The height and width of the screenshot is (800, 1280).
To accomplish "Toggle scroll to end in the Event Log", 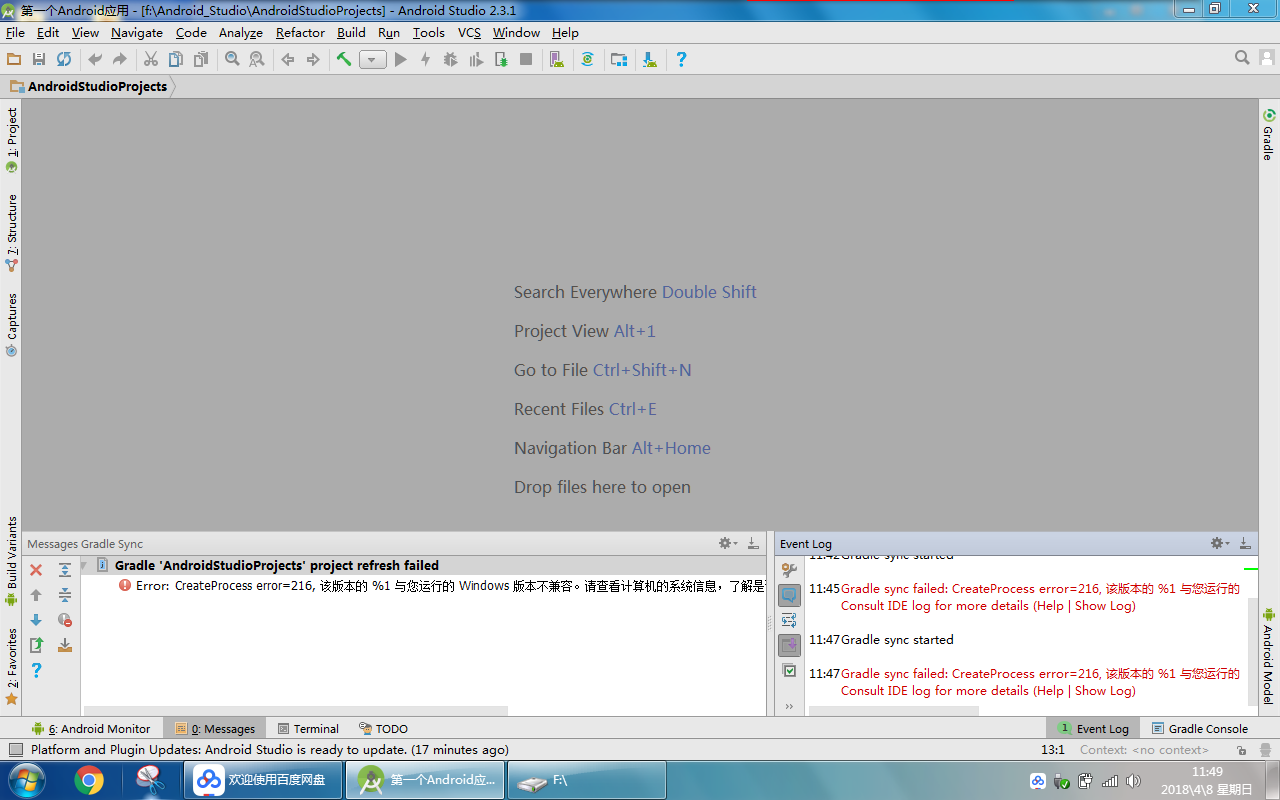I will (790, 646).
